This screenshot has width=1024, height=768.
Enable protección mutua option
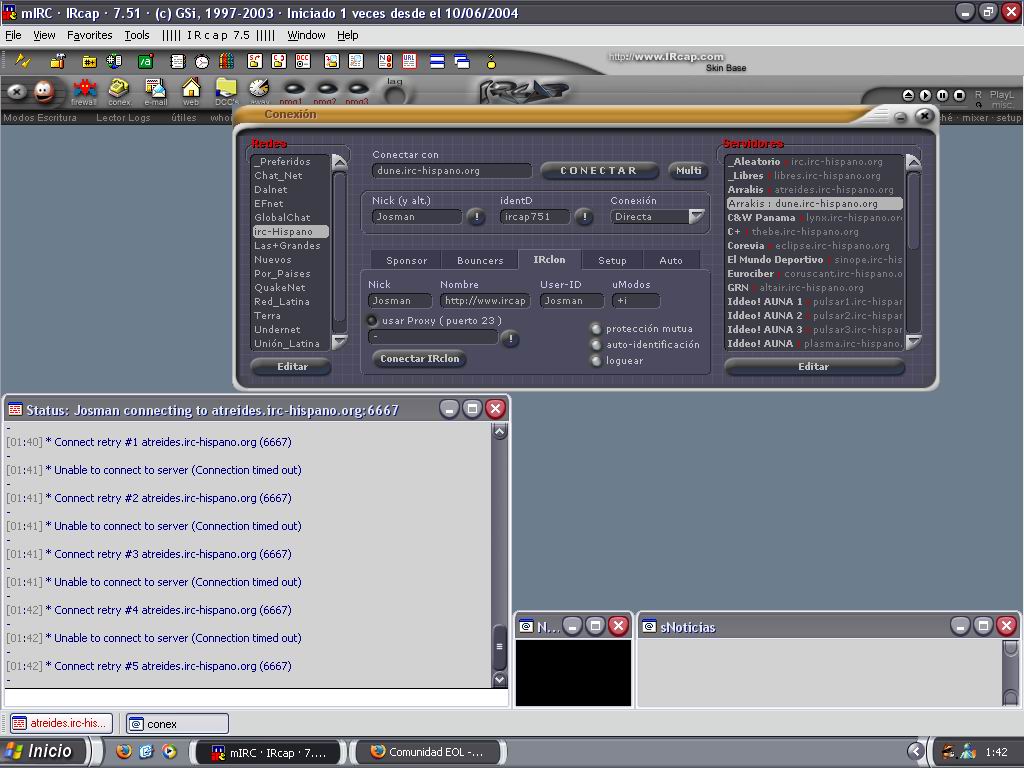(596, 328)
